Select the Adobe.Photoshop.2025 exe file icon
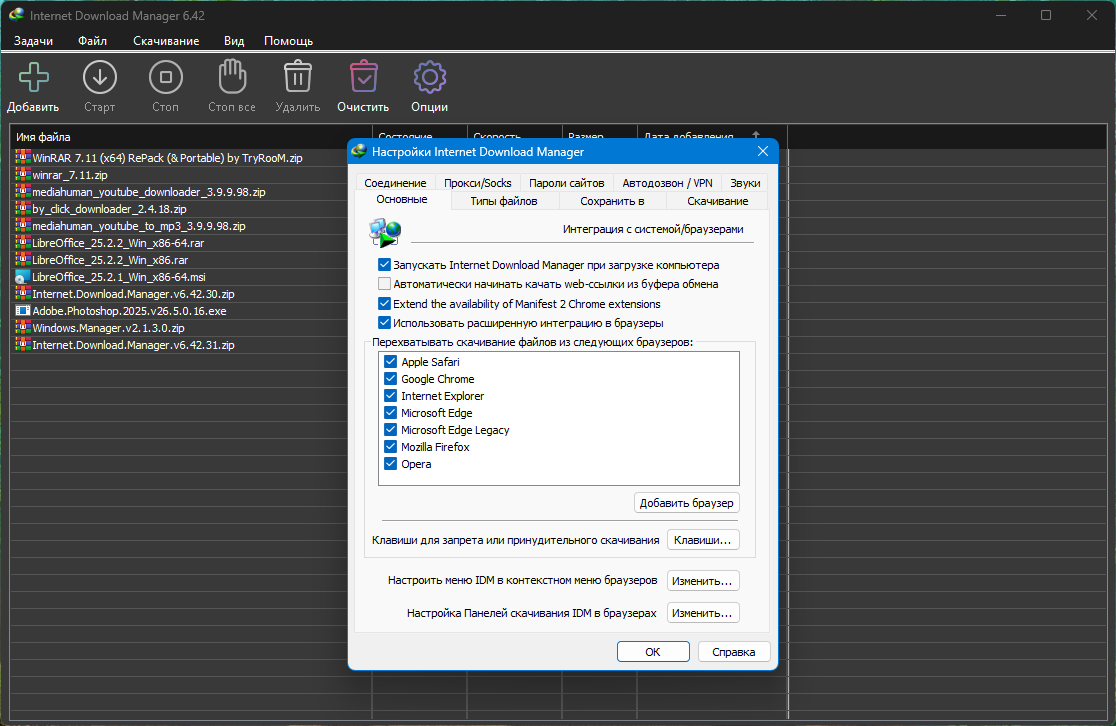 coord(23,311)
